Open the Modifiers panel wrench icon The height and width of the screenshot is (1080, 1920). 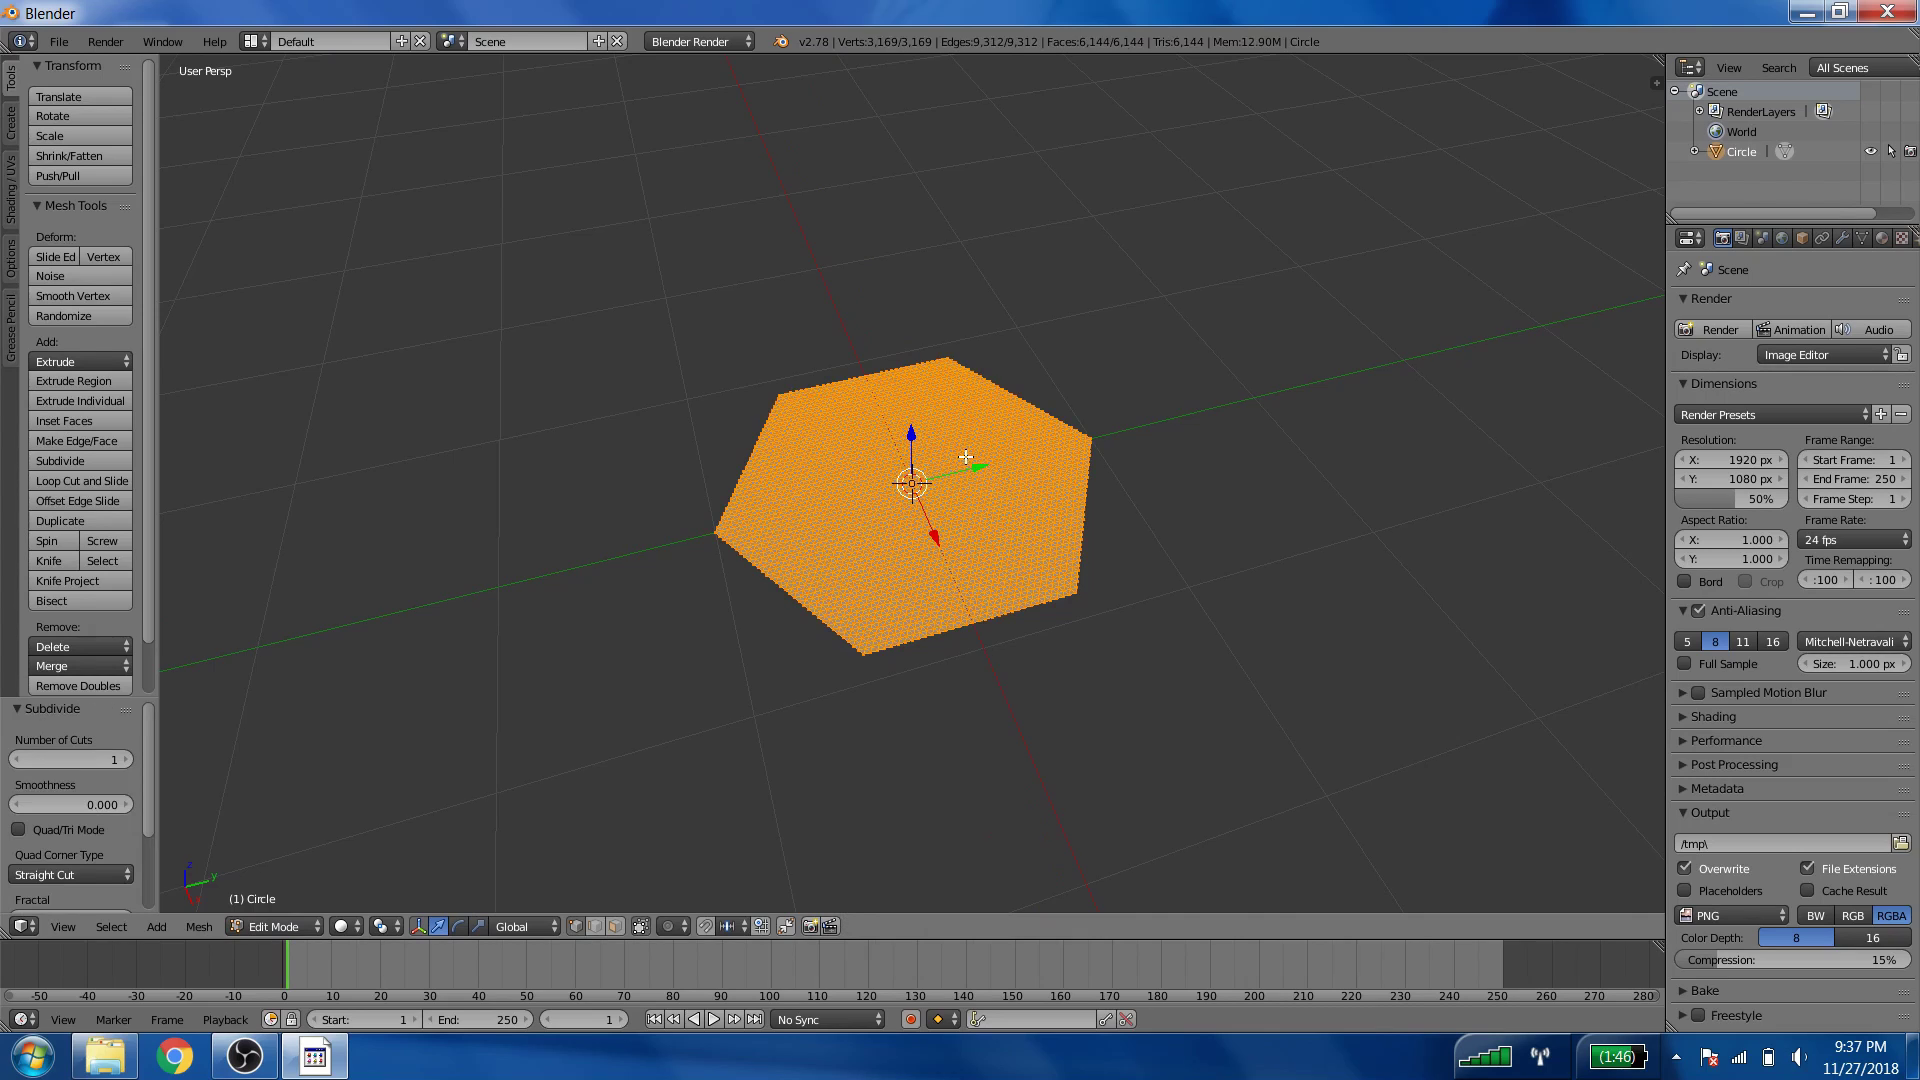(1841, 238)
